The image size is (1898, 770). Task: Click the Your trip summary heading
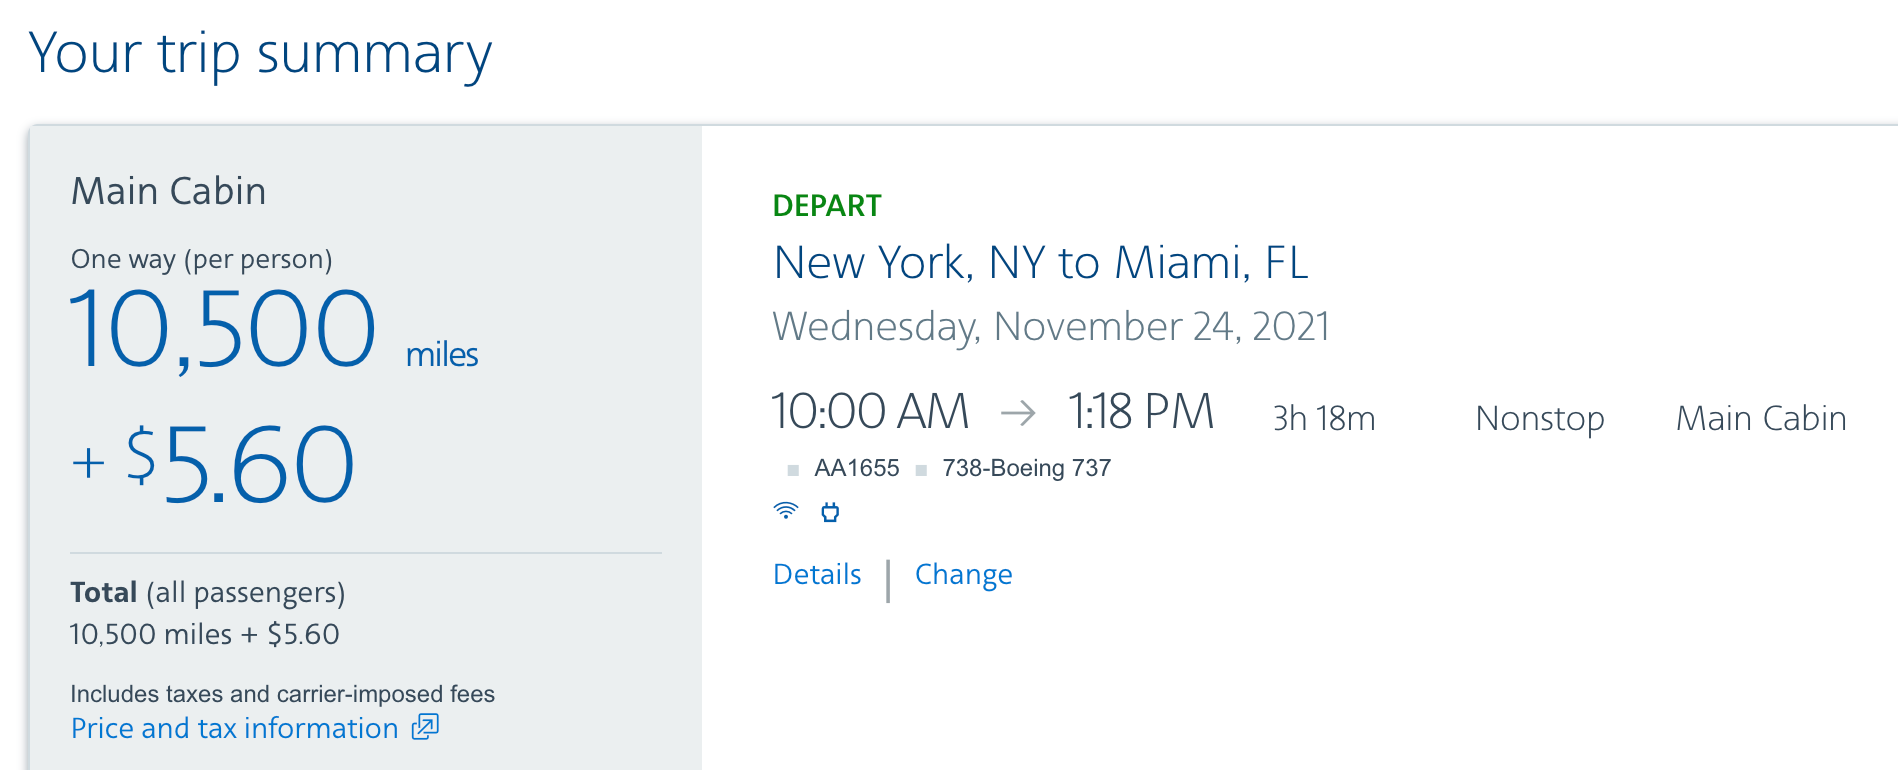(x=260, y=54)
